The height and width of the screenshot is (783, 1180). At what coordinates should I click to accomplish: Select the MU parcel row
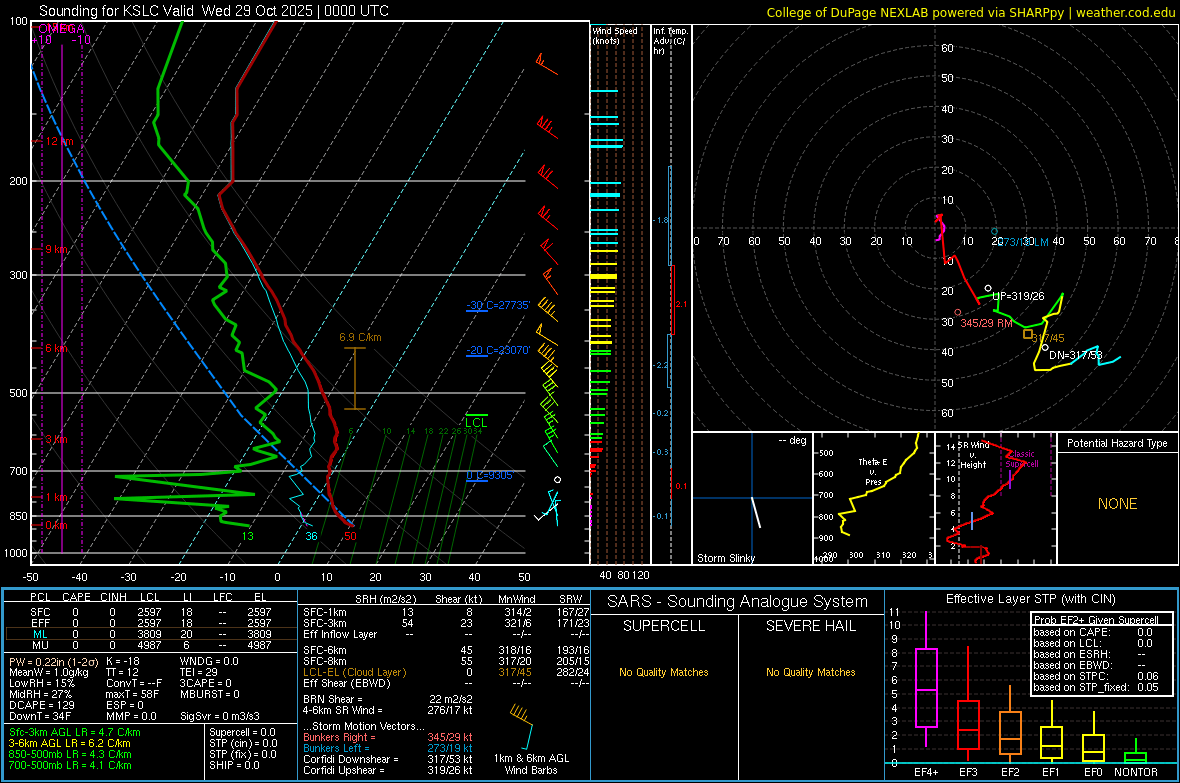pyautogui.click(x=150, y=645)
